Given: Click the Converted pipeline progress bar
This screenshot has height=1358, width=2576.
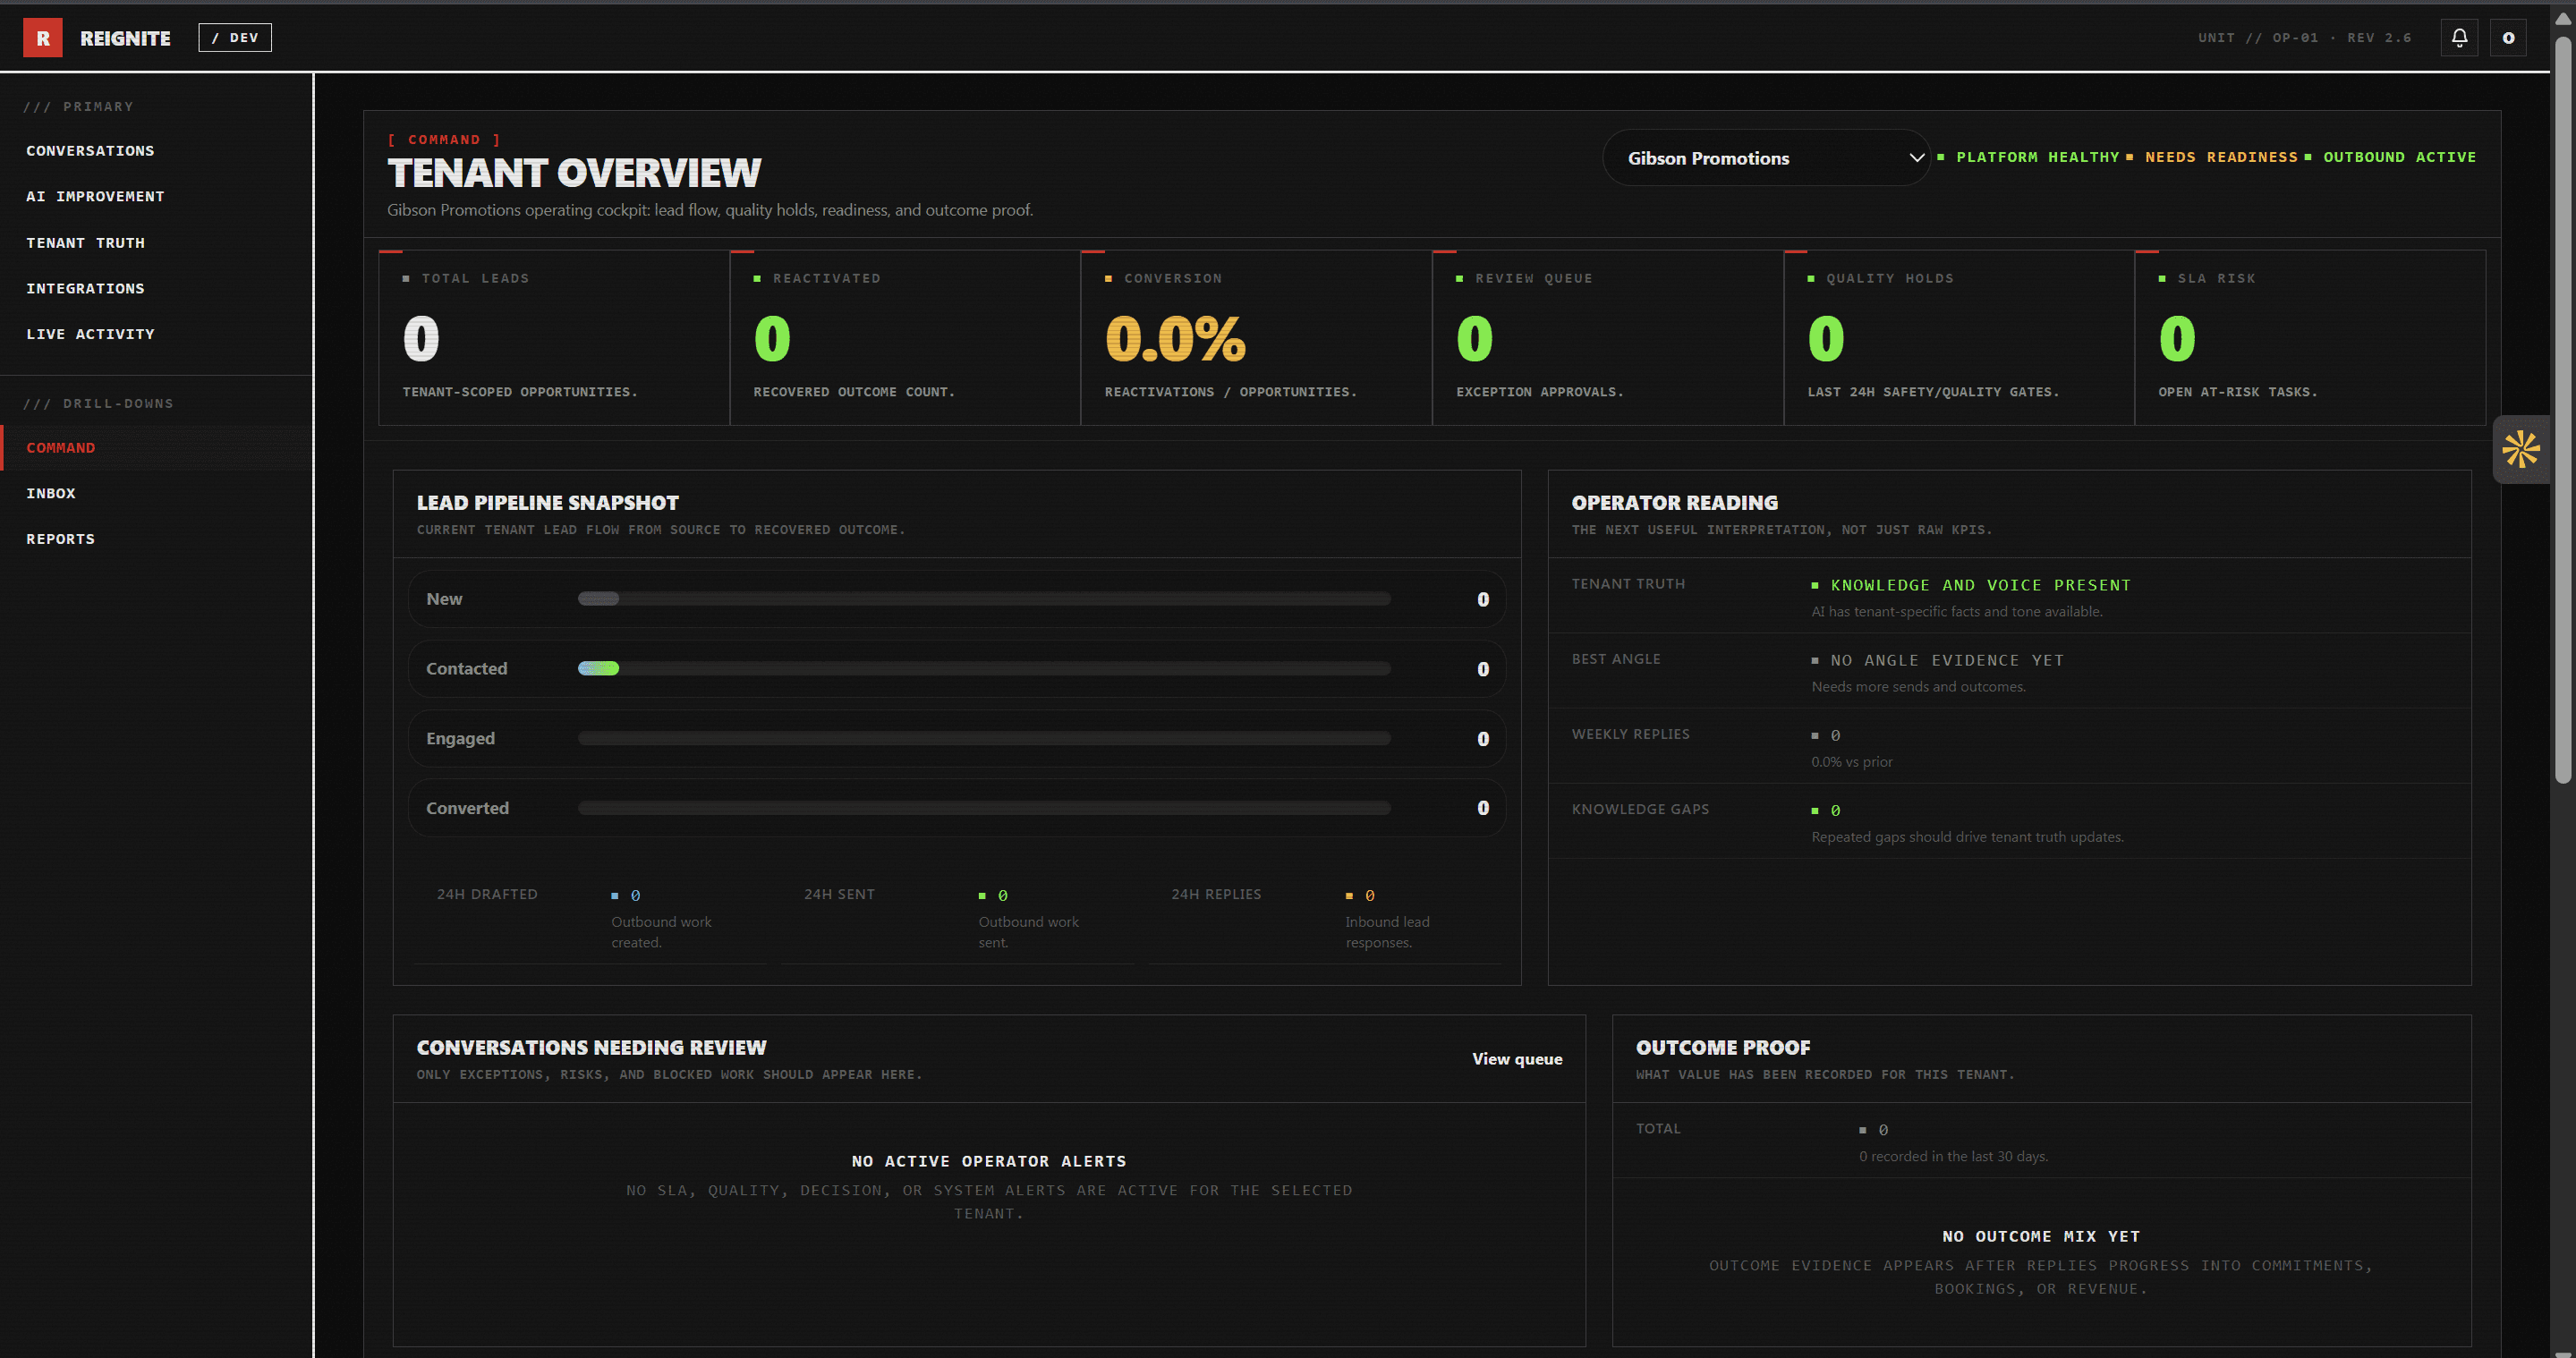Looking at the screenshot, I should tap(984, 808).
